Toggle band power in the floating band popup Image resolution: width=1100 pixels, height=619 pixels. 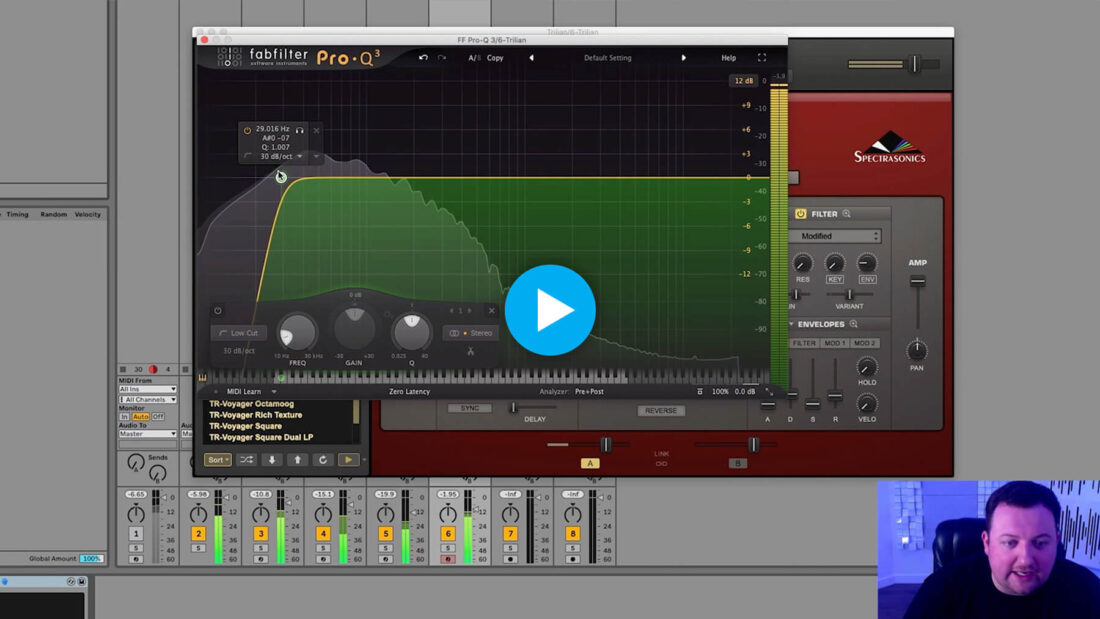click(x=247, y=130)
